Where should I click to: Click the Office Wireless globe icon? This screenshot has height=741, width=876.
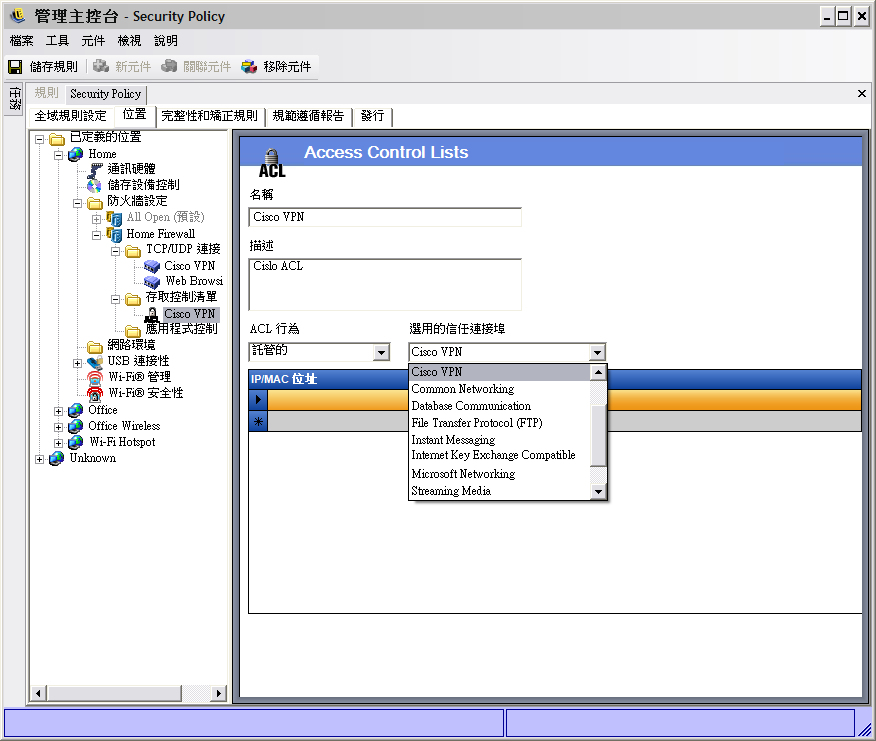click(x=75, y=427)
